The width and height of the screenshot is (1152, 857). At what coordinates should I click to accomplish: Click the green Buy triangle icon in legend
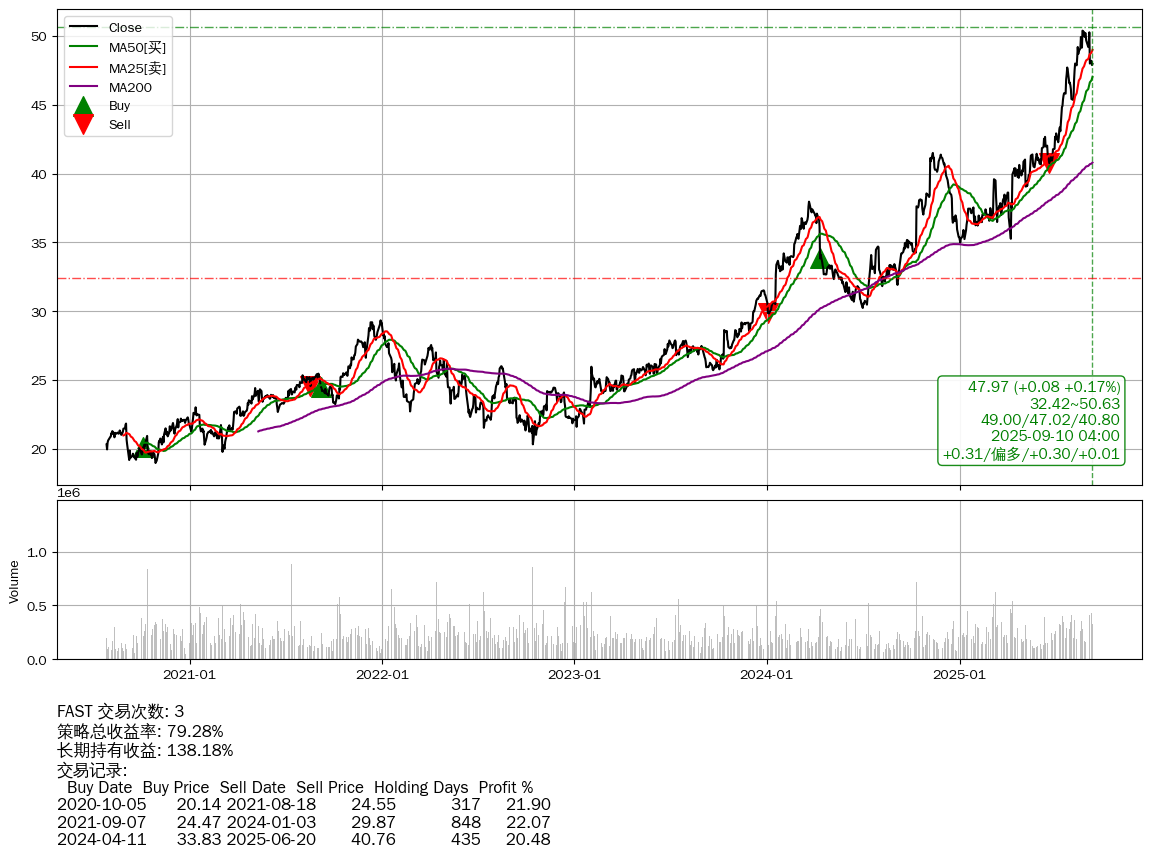click(x=84, y=106)
